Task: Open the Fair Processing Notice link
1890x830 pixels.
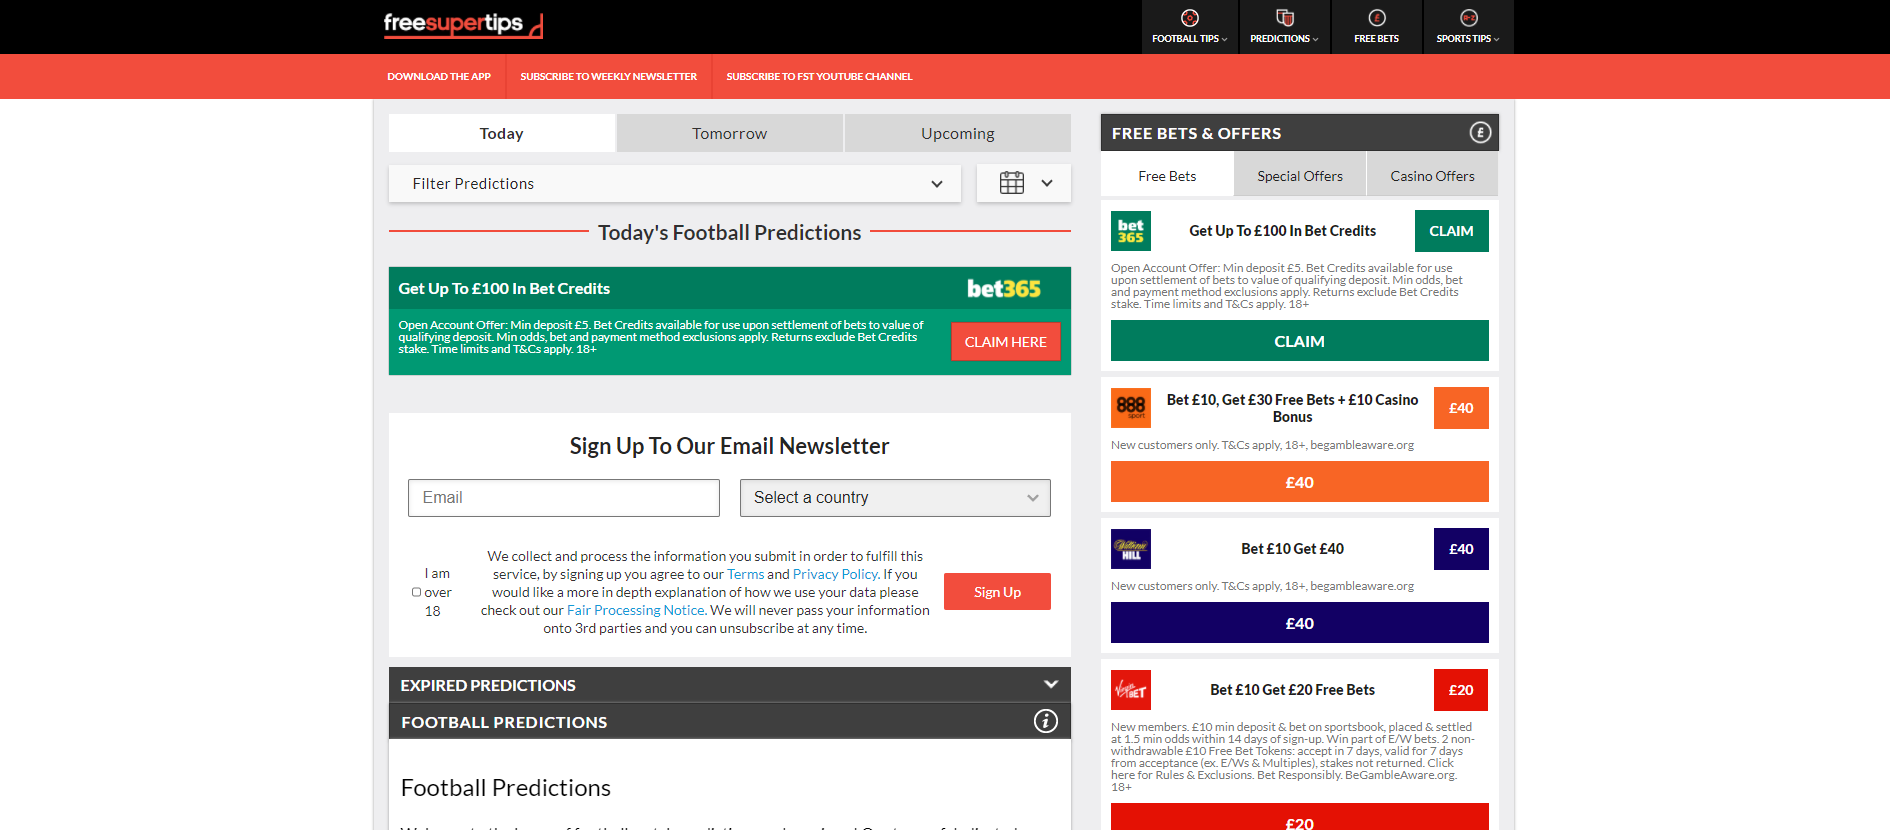Action: (636, 610)
